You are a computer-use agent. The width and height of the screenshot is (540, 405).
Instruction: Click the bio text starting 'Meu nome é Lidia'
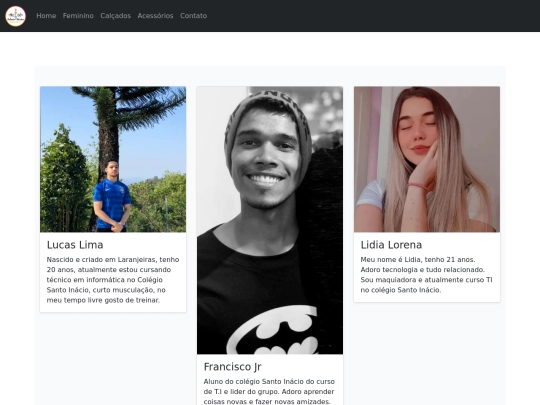[427, 275]
